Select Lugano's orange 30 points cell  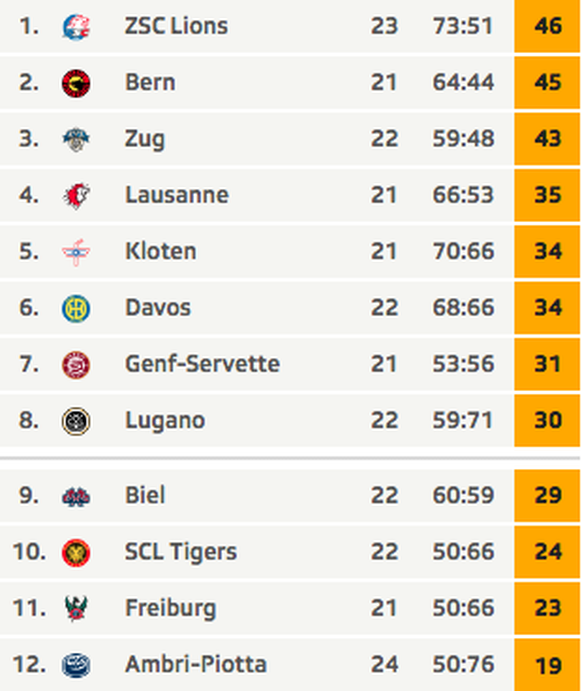(547, 420)
